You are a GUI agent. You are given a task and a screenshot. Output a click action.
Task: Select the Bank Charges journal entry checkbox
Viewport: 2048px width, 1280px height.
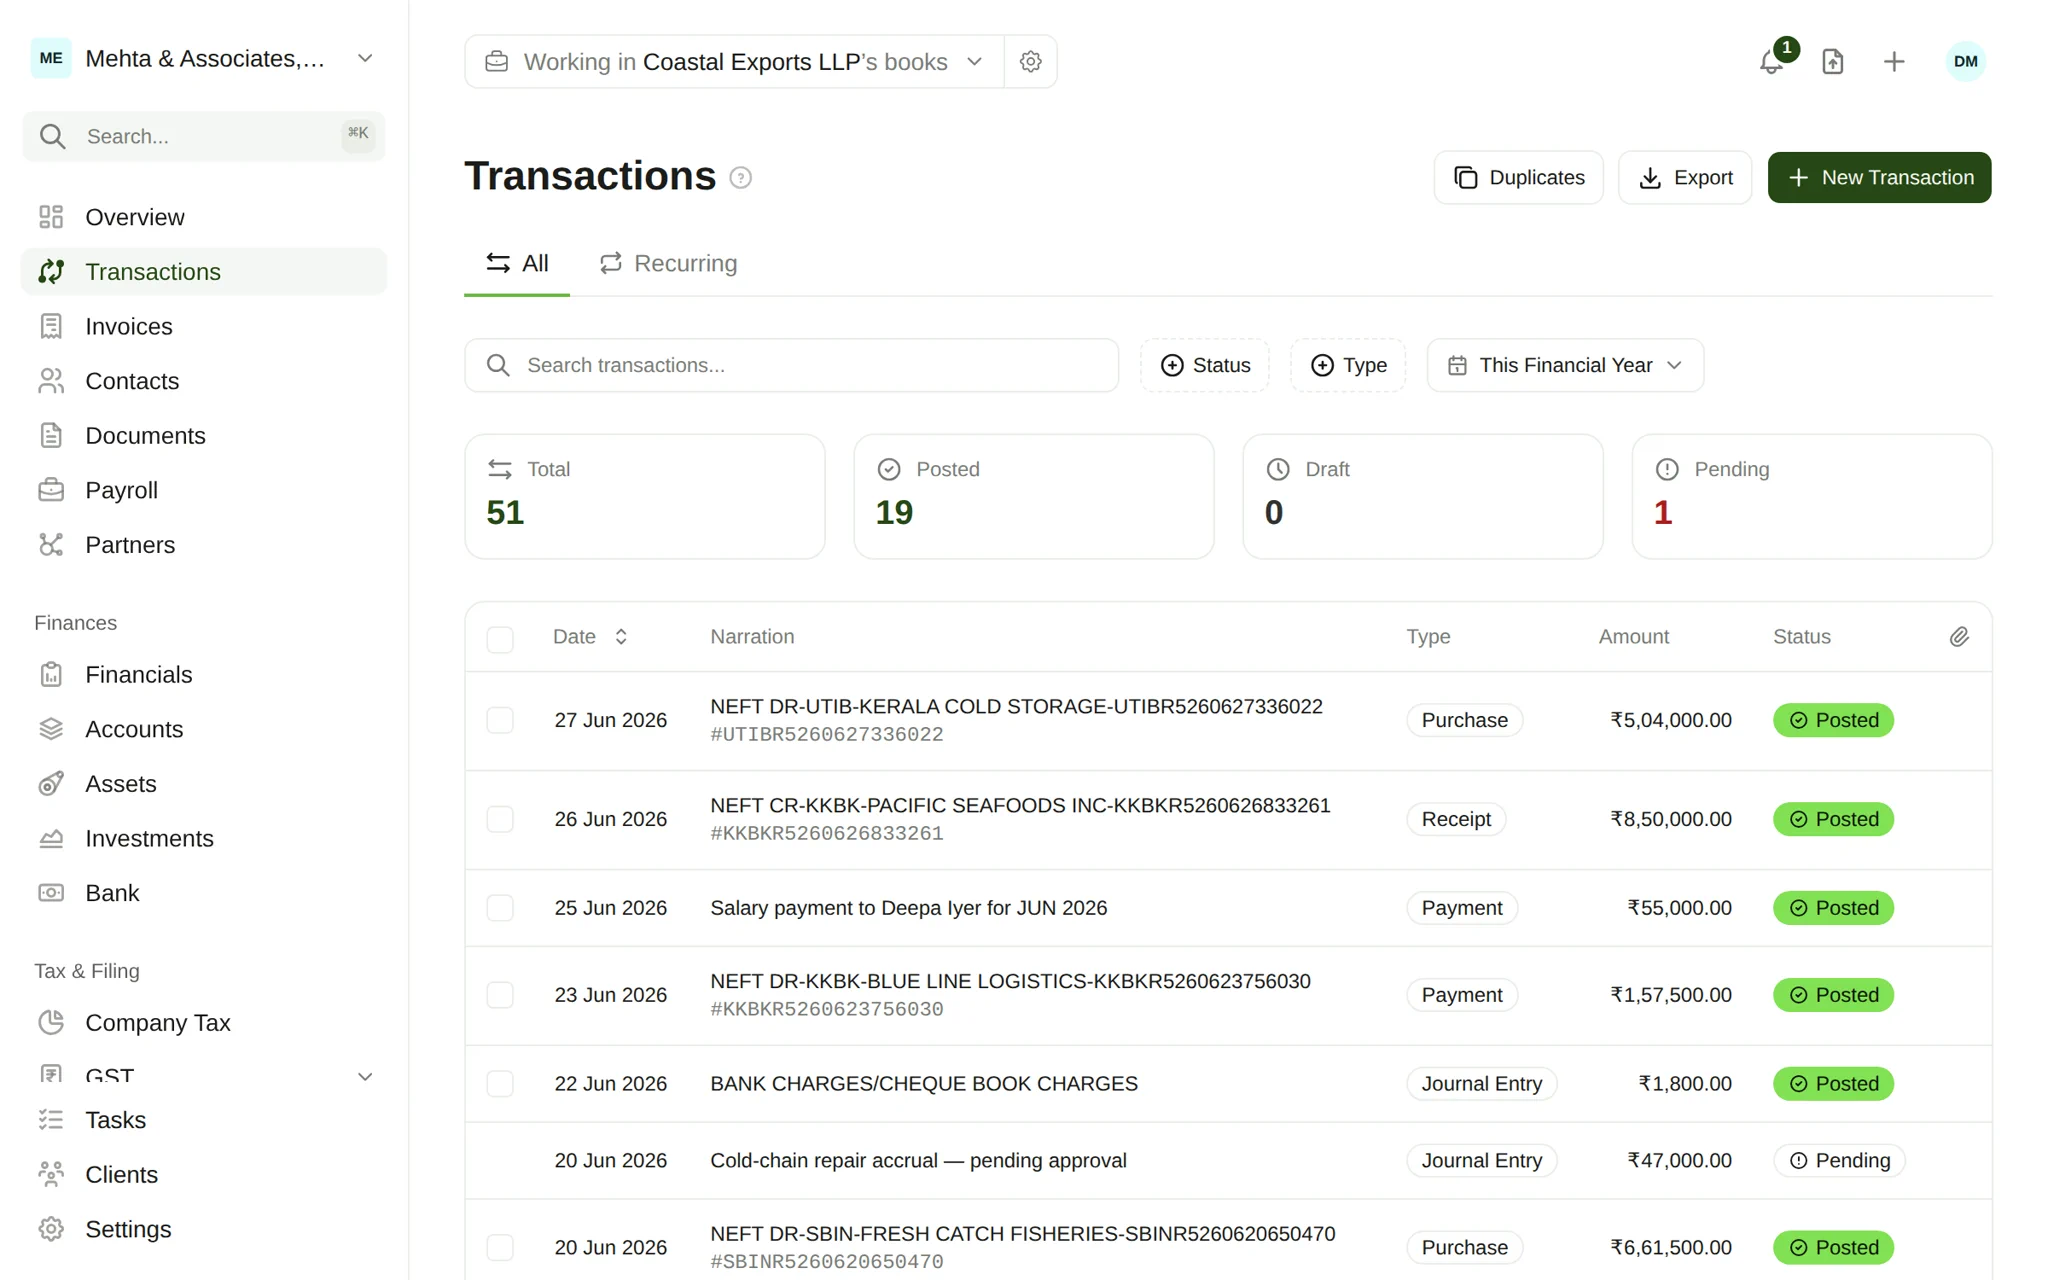coord(500,1084)
